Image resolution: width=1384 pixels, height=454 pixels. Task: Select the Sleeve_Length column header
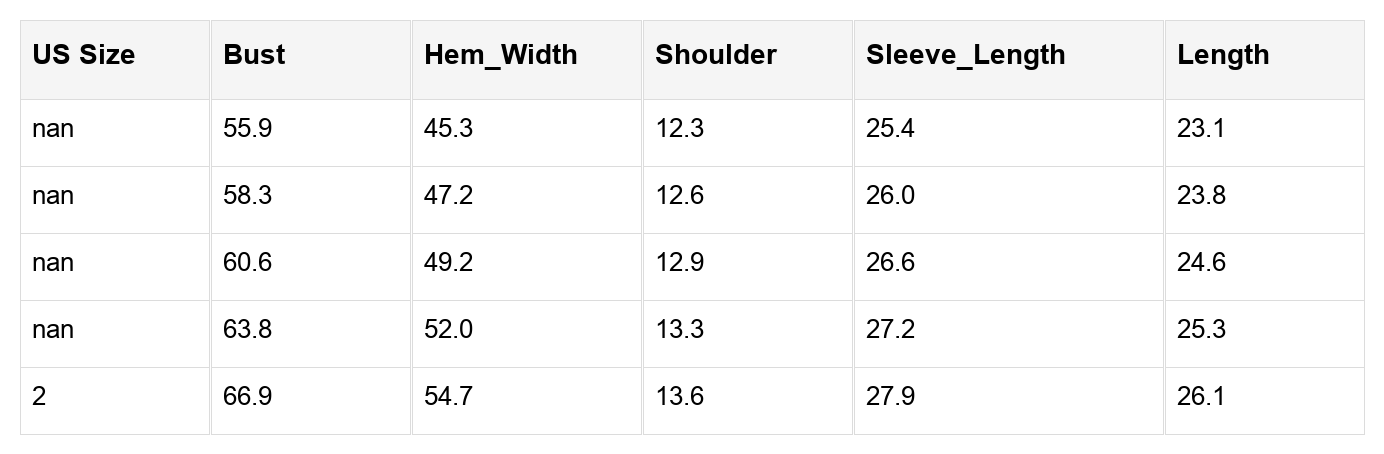tap(965, 55)
